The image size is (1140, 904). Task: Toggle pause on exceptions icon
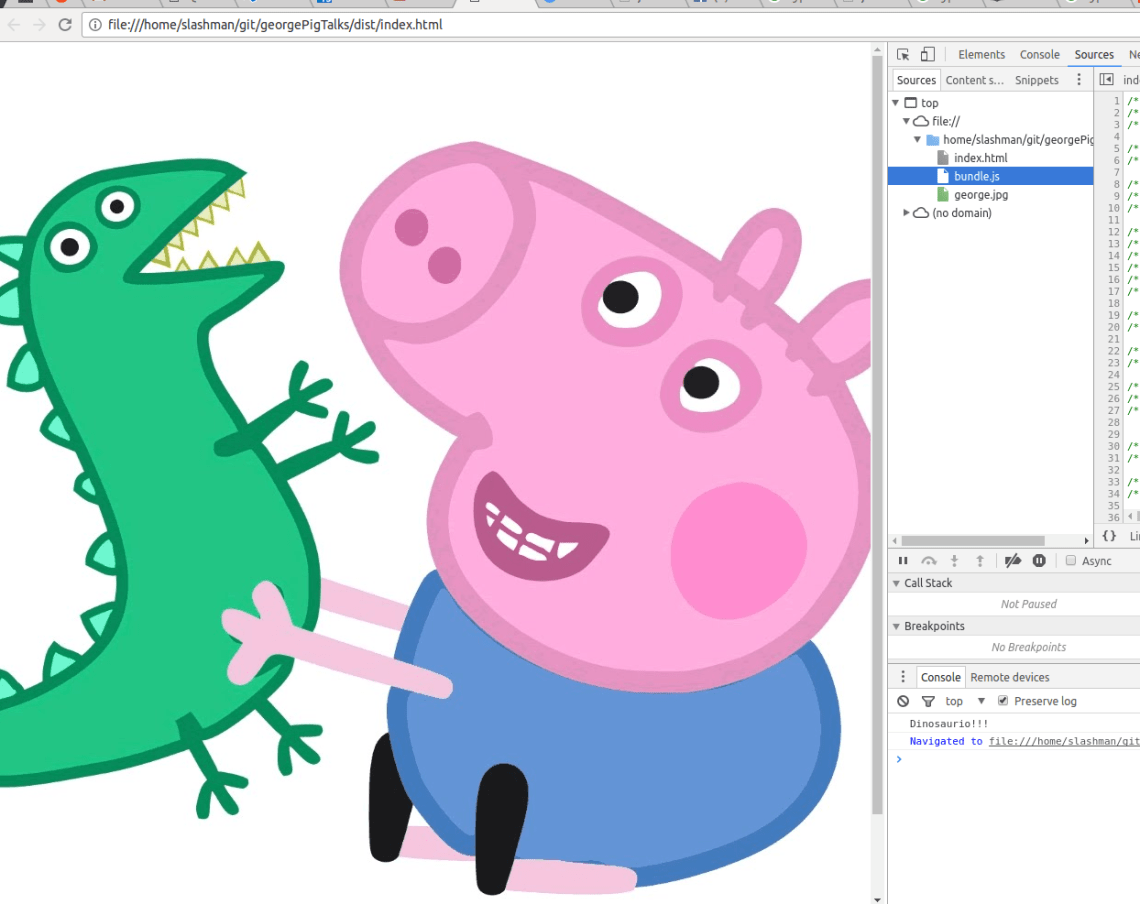(1039, 561)
